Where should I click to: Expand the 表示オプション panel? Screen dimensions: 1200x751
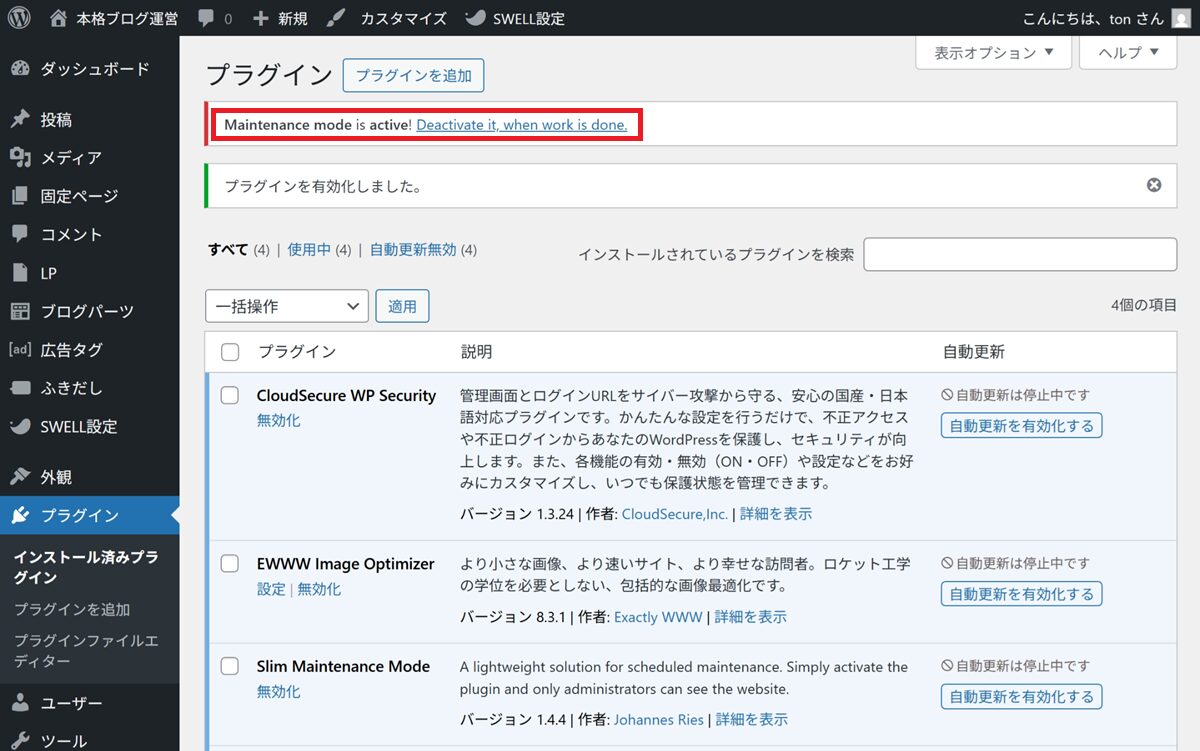click(993, 52)
